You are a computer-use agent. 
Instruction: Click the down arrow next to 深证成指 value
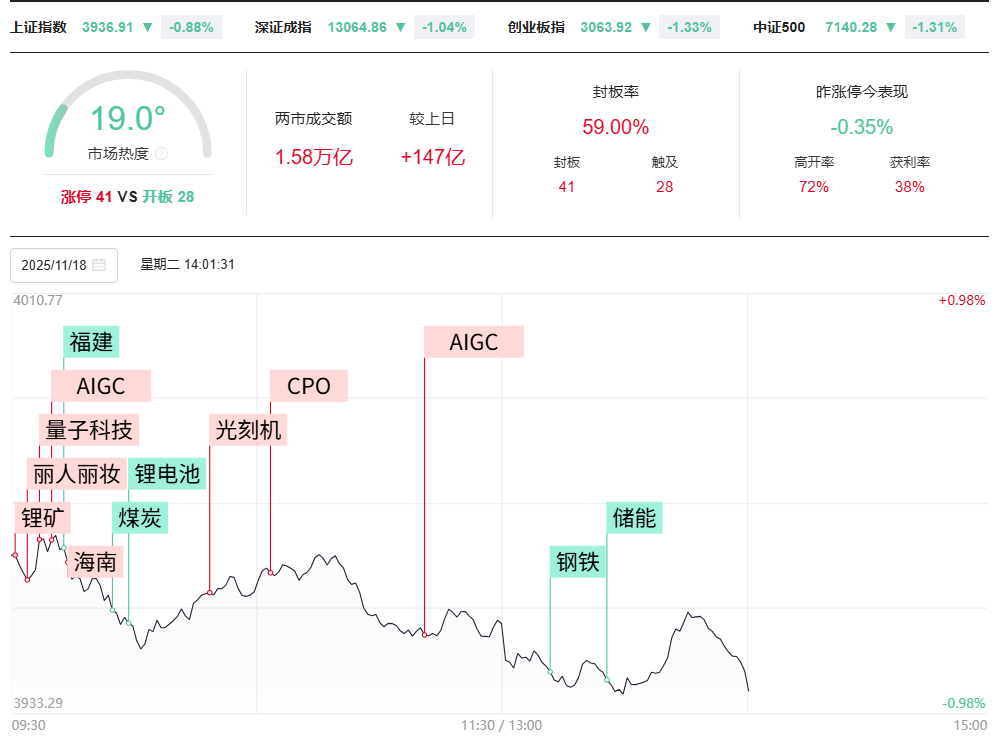(x=401, y=27)
